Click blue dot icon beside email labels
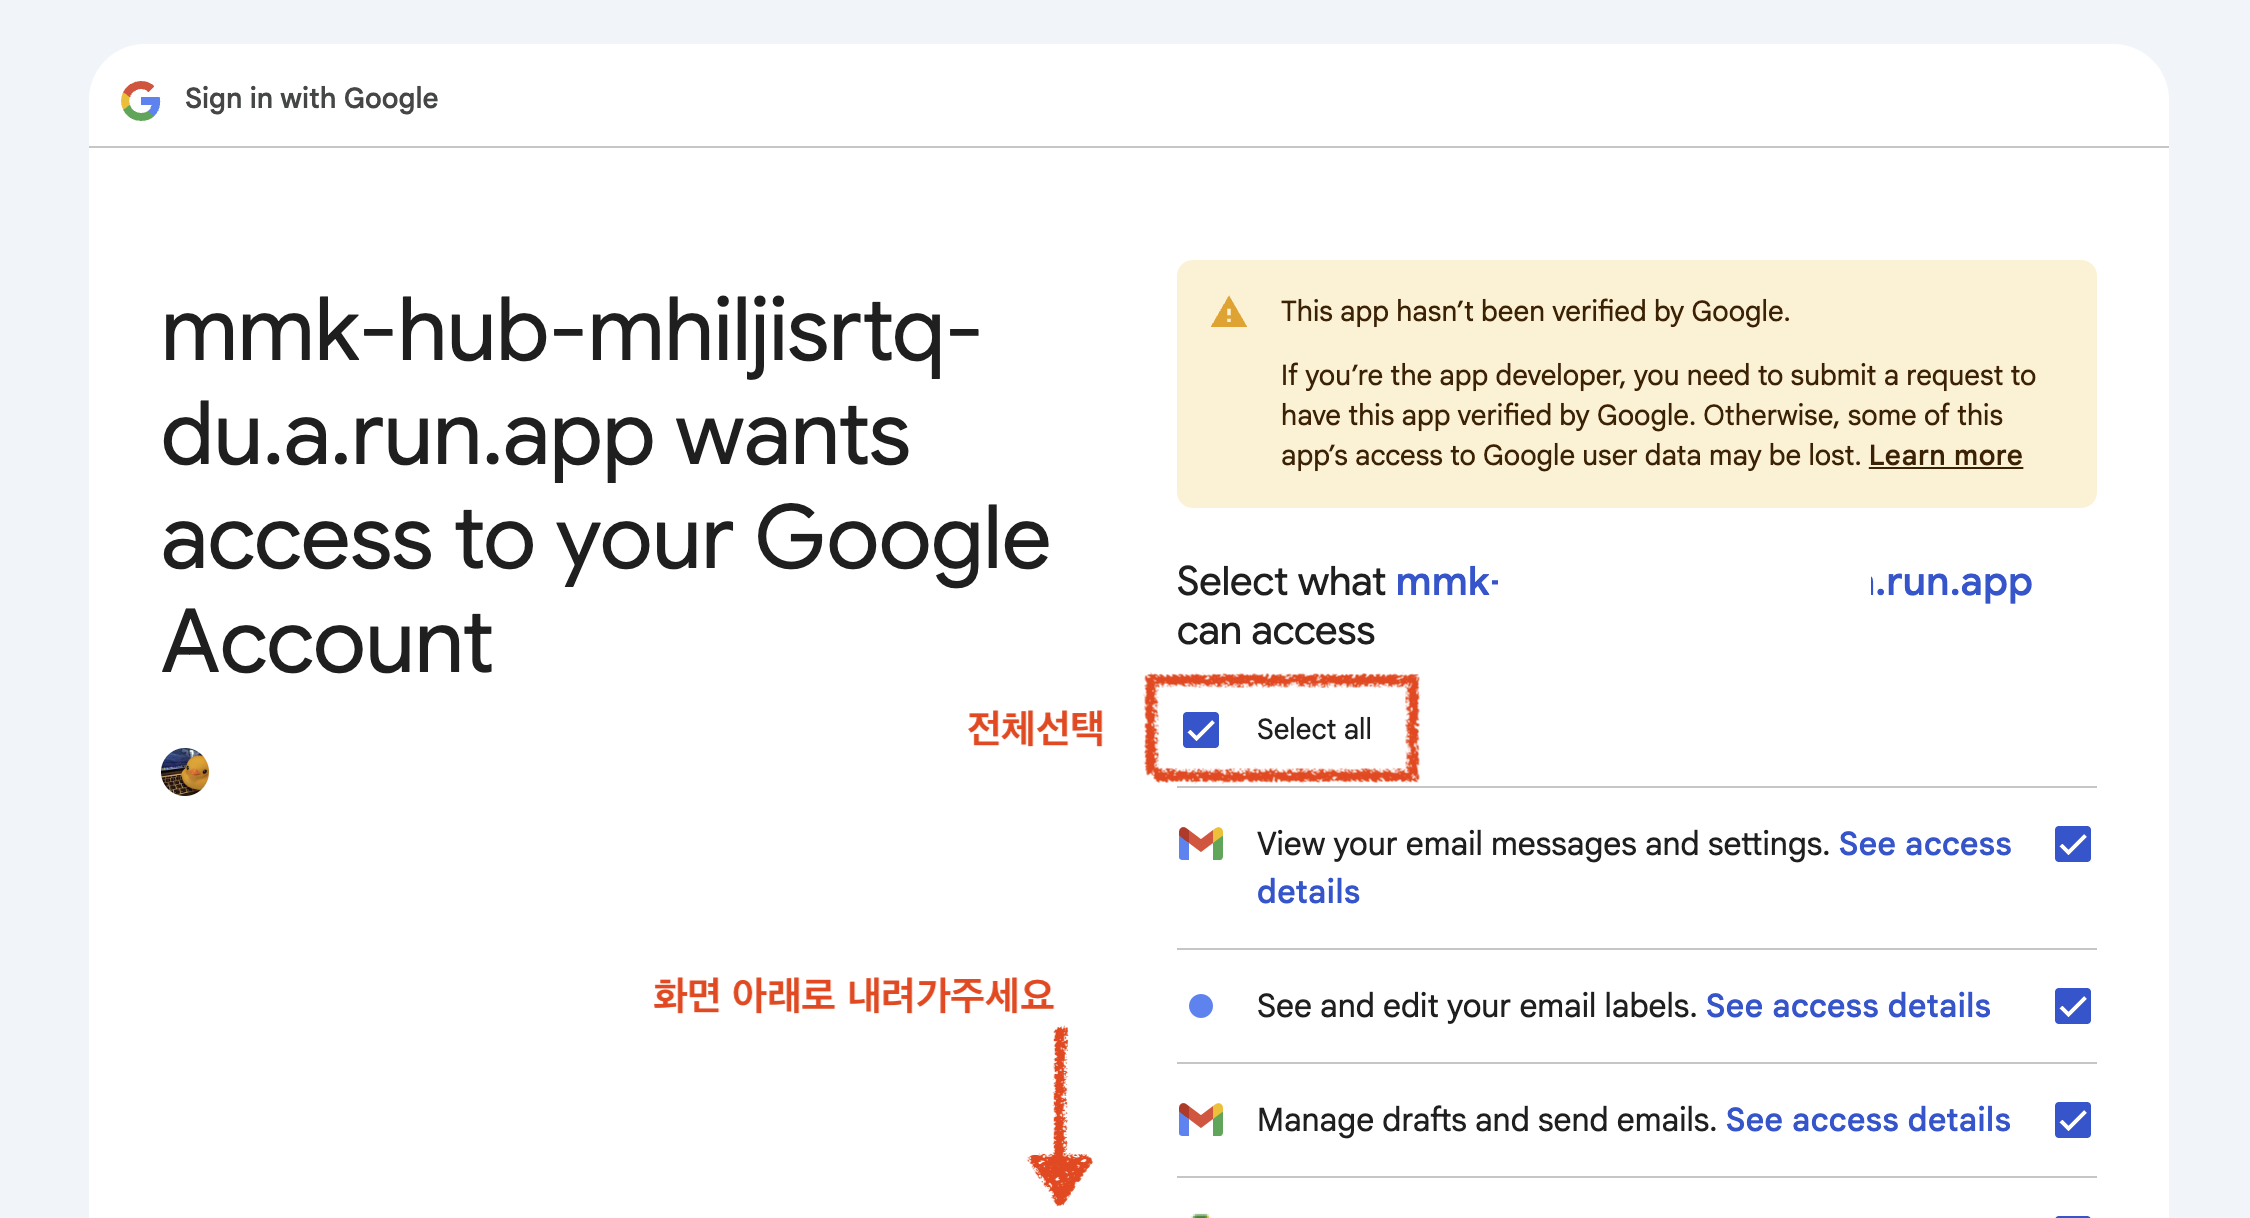 [x=1201, y=1006]
